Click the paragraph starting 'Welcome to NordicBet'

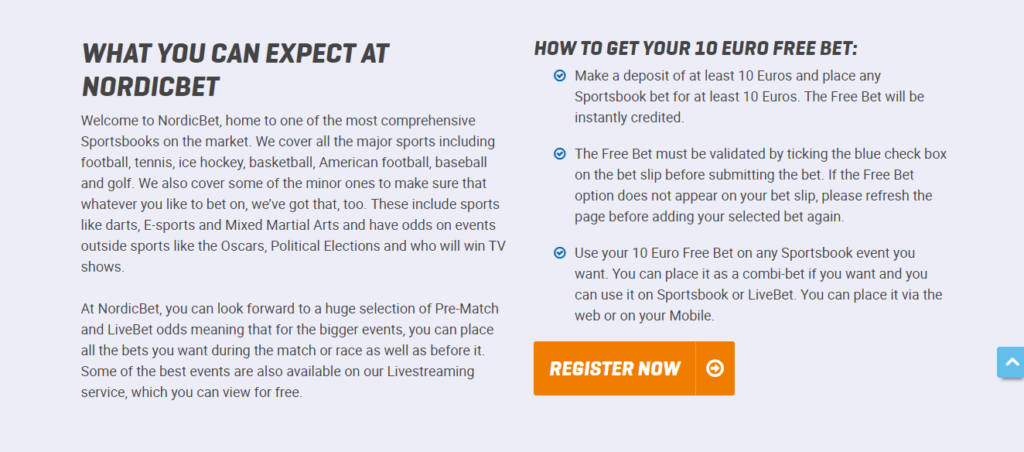click(293, 194)
